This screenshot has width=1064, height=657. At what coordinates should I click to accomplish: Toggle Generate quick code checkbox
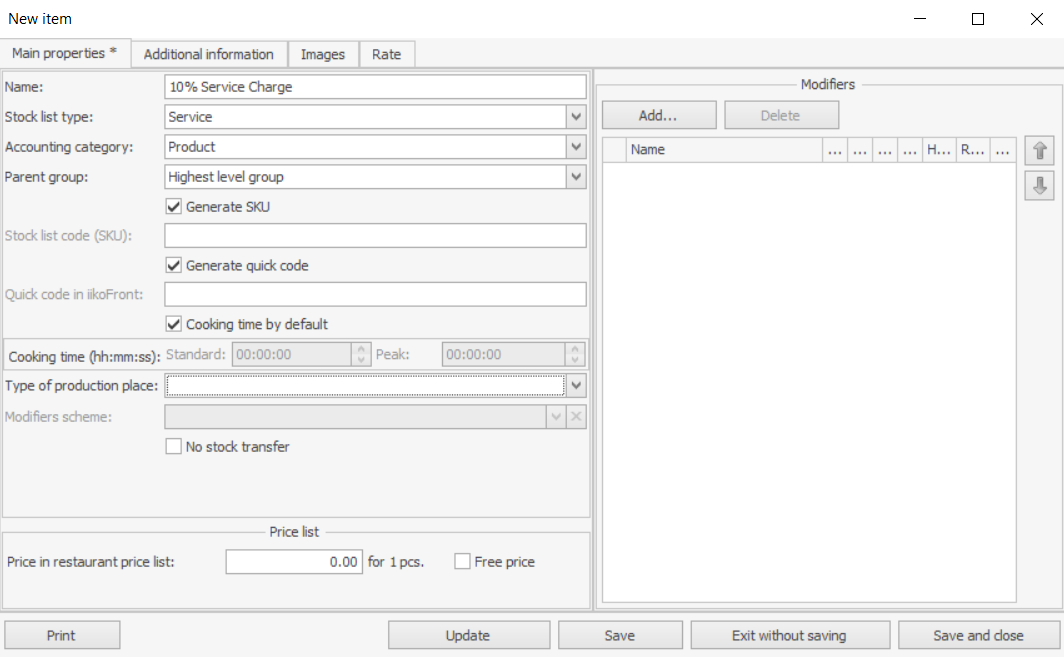(x=174, y=266)
